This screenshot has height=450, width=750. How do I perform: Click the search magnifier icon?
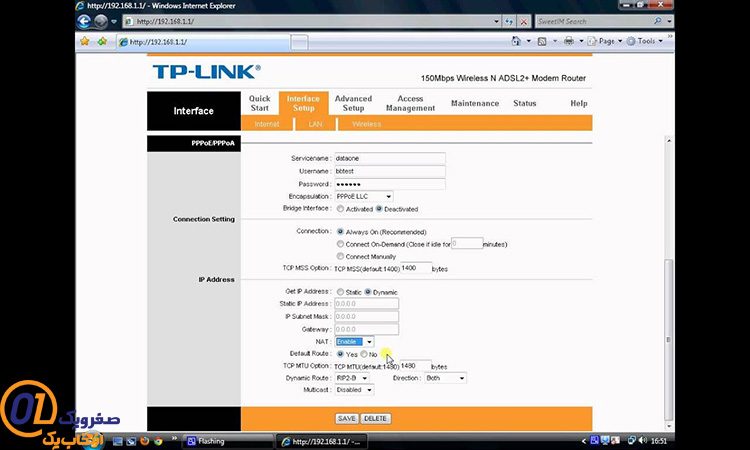(x=658, y=21)
